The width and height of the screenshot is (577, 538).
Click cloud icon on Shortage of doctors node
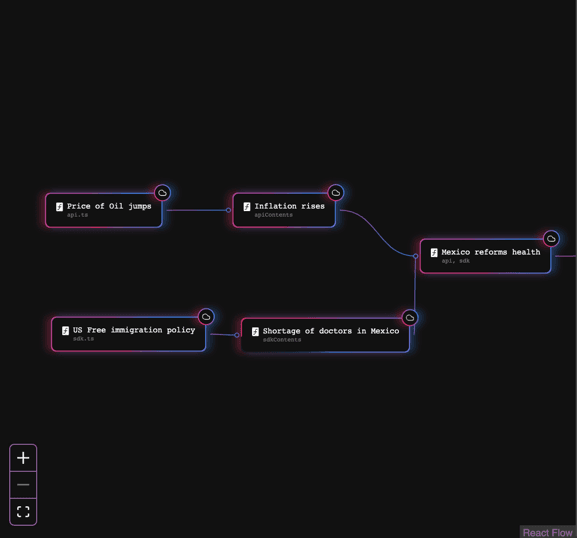coord(410,318)
